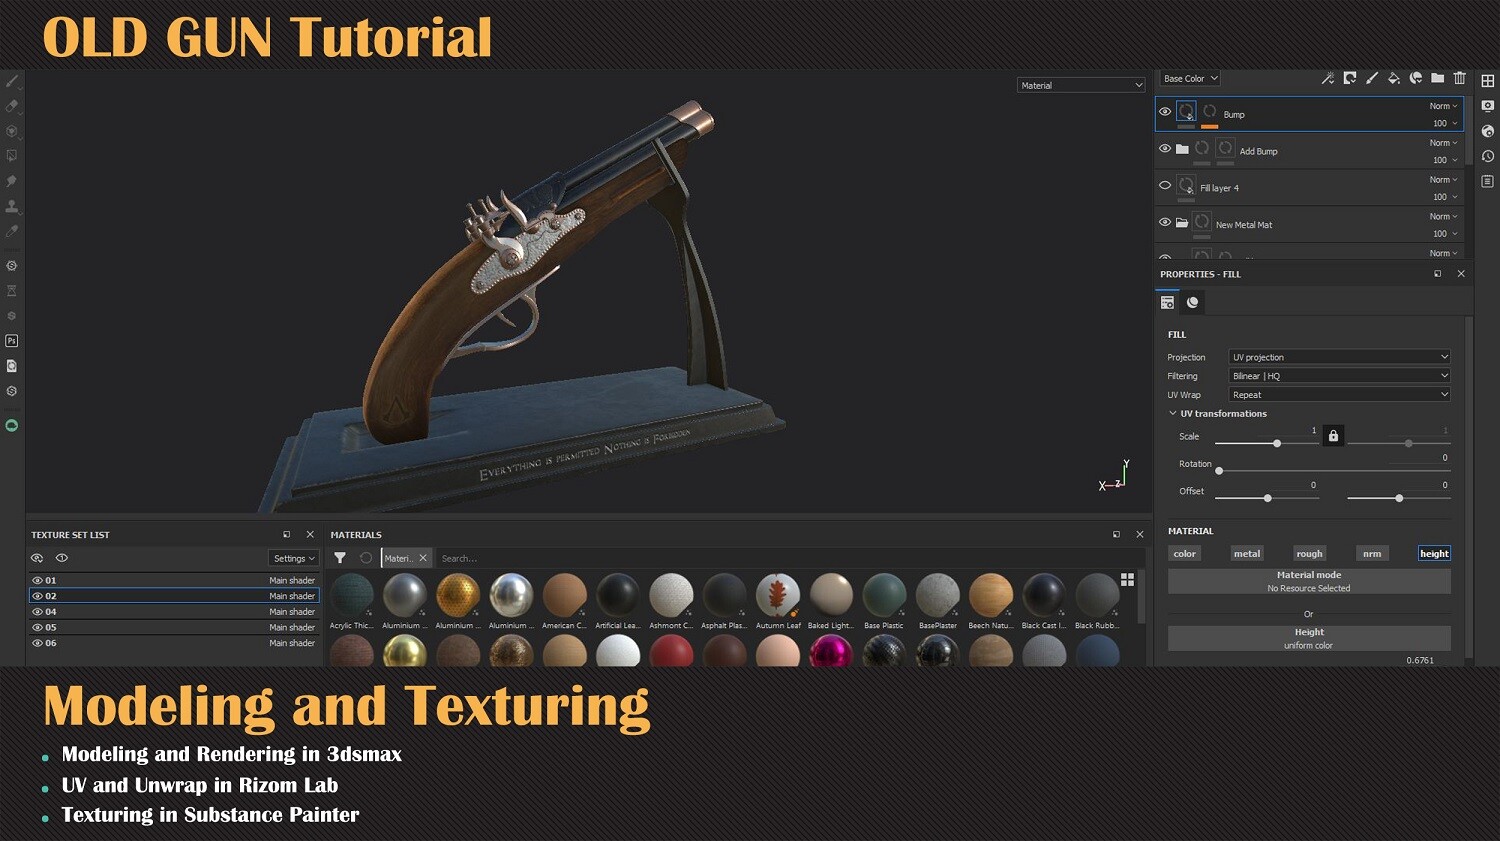Hide the Add Bump folder layer
The image size is (1500, 841).
click(1165, 149)
